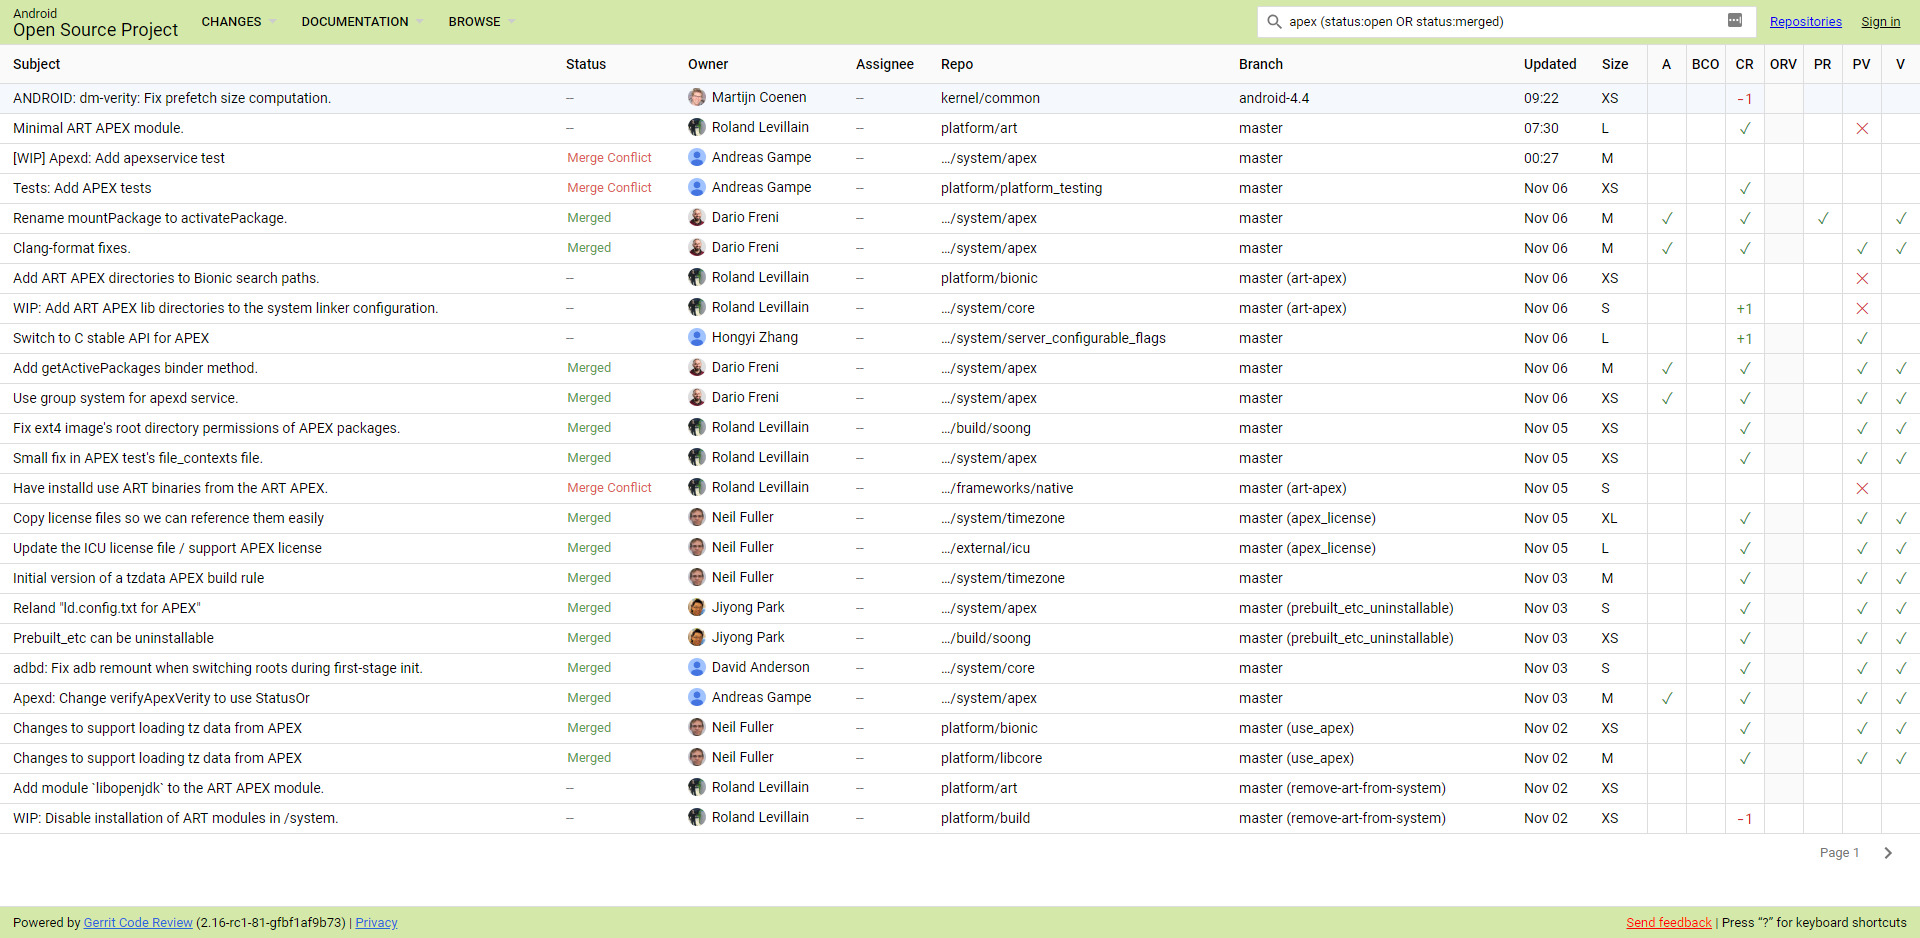Click 'kernel/common' repo link
Screen dimensions: 1920x938
(x=990, y=98)
